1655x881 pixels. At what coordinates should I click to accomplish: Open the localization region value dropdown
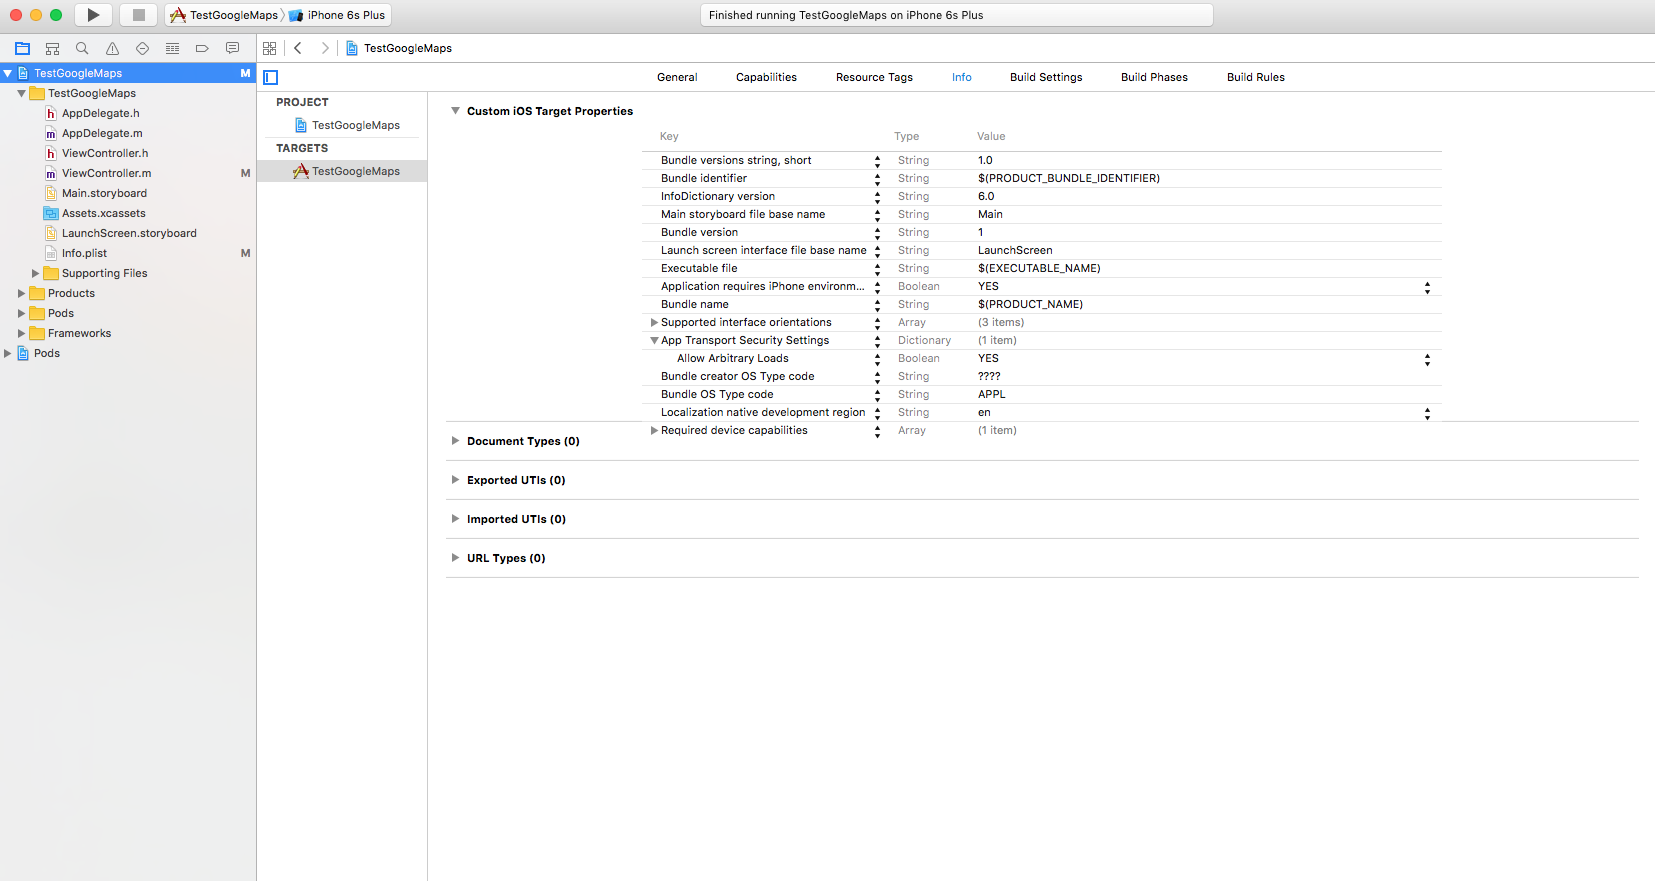[1427, 412]
